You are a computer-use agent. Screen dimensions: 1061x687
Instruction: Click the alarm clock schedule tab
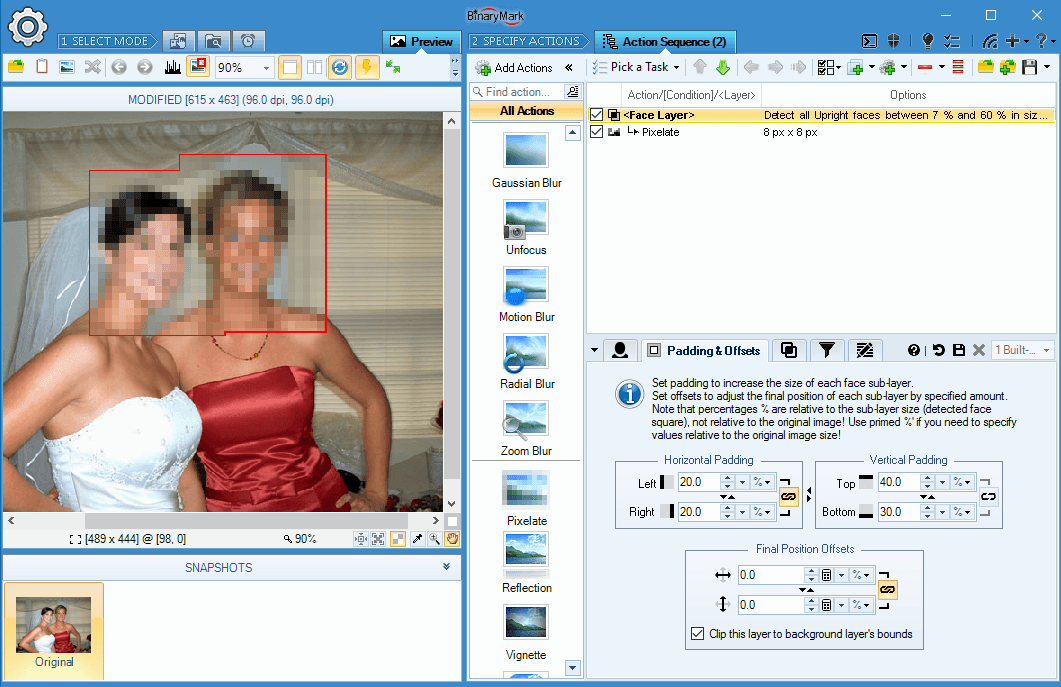248,41
